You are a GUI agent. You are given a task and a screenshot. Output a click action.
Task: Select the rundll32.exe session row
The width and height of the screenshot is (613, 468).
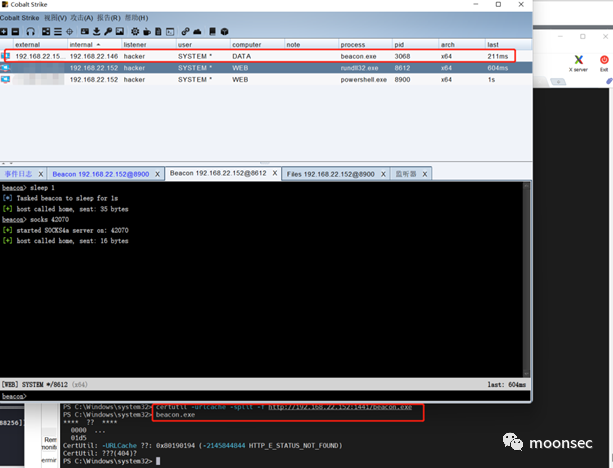click(x=266, y=68)
